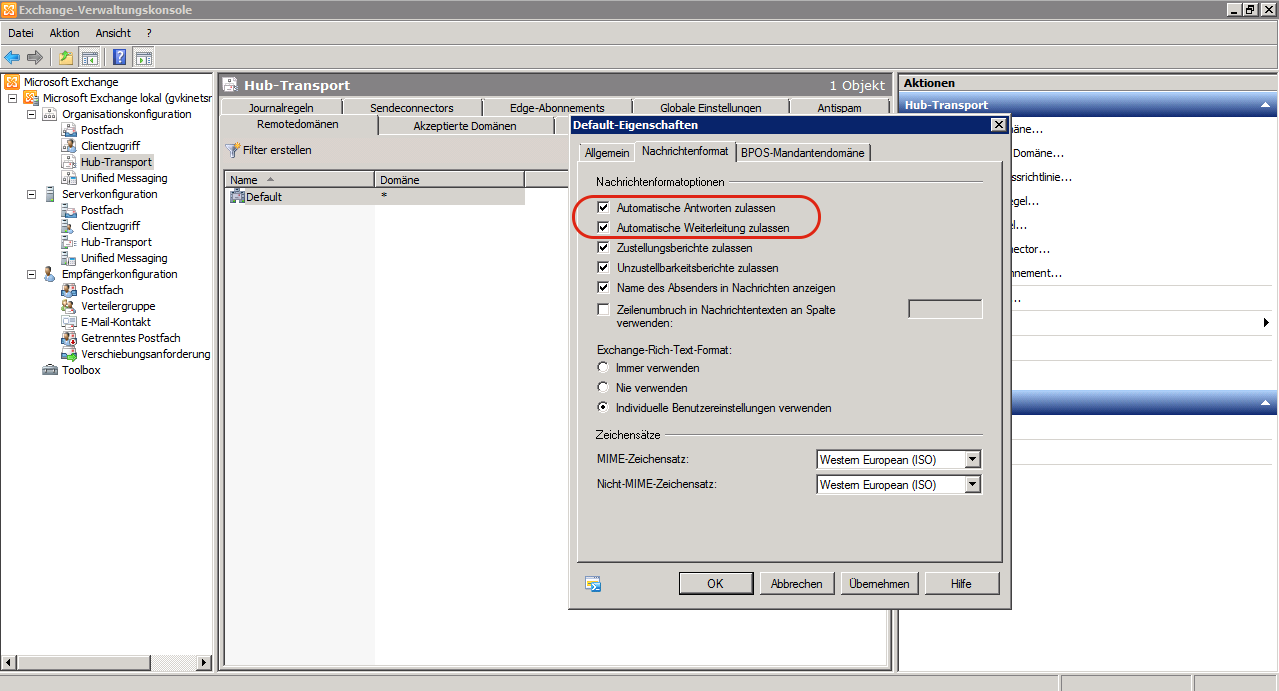Select Individuelle Benutzereinstellungen verwenden radio button

603,407
